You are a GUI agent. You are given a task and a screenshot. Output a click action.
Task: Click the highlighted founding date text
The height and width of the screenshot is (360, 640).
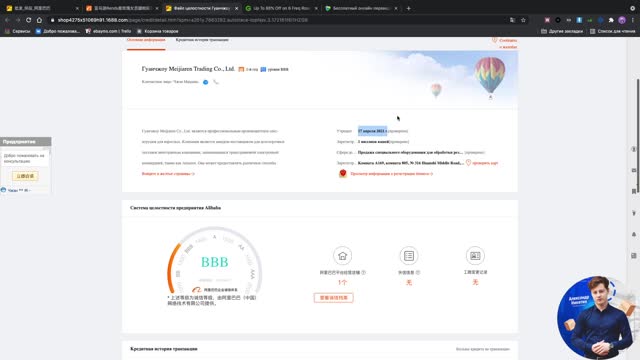coord(372,131)
